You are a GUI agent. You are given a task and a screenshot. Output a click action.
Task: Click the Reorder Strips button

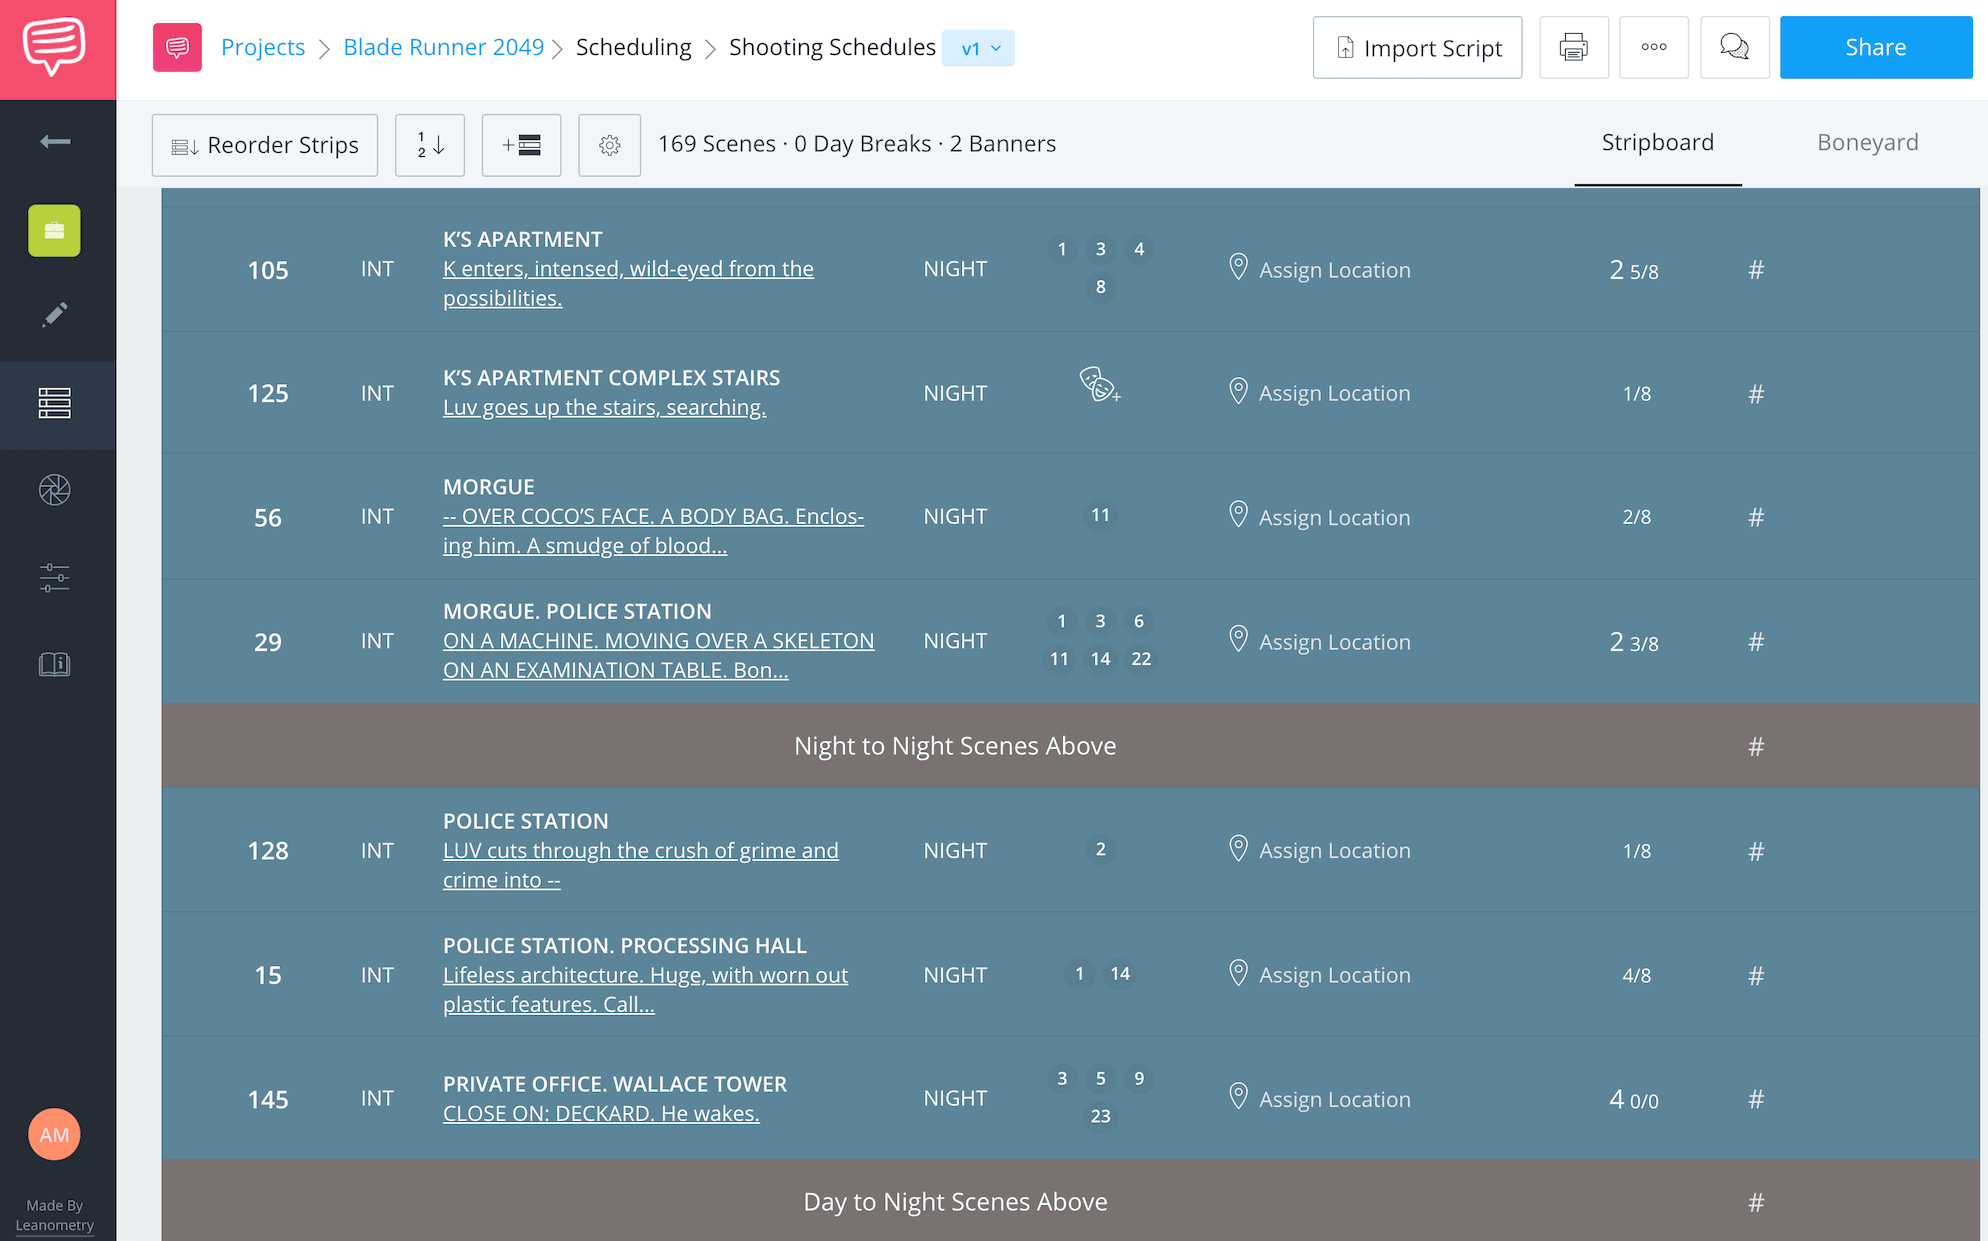pyautogui.click(x=265, y=145)
